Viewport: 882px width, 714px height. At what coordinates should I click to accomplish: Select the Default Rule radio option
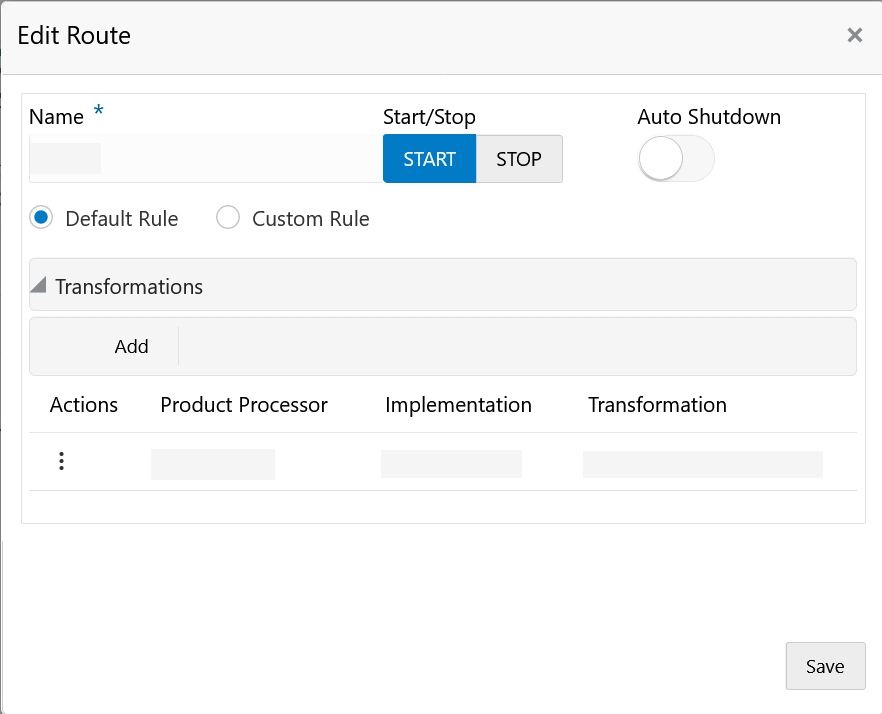(41, 218)
